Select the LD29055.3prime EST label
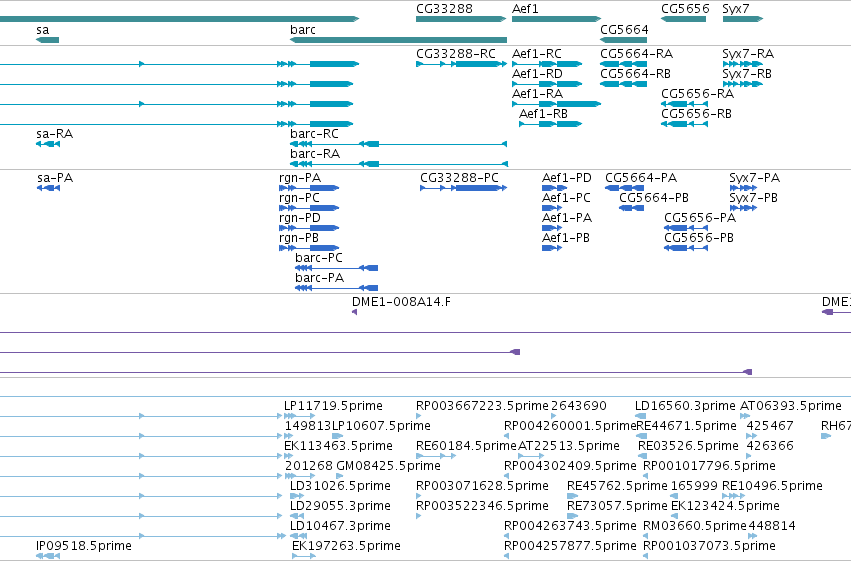The height and width of the screenshot is (561, 851). click(340, 506)
